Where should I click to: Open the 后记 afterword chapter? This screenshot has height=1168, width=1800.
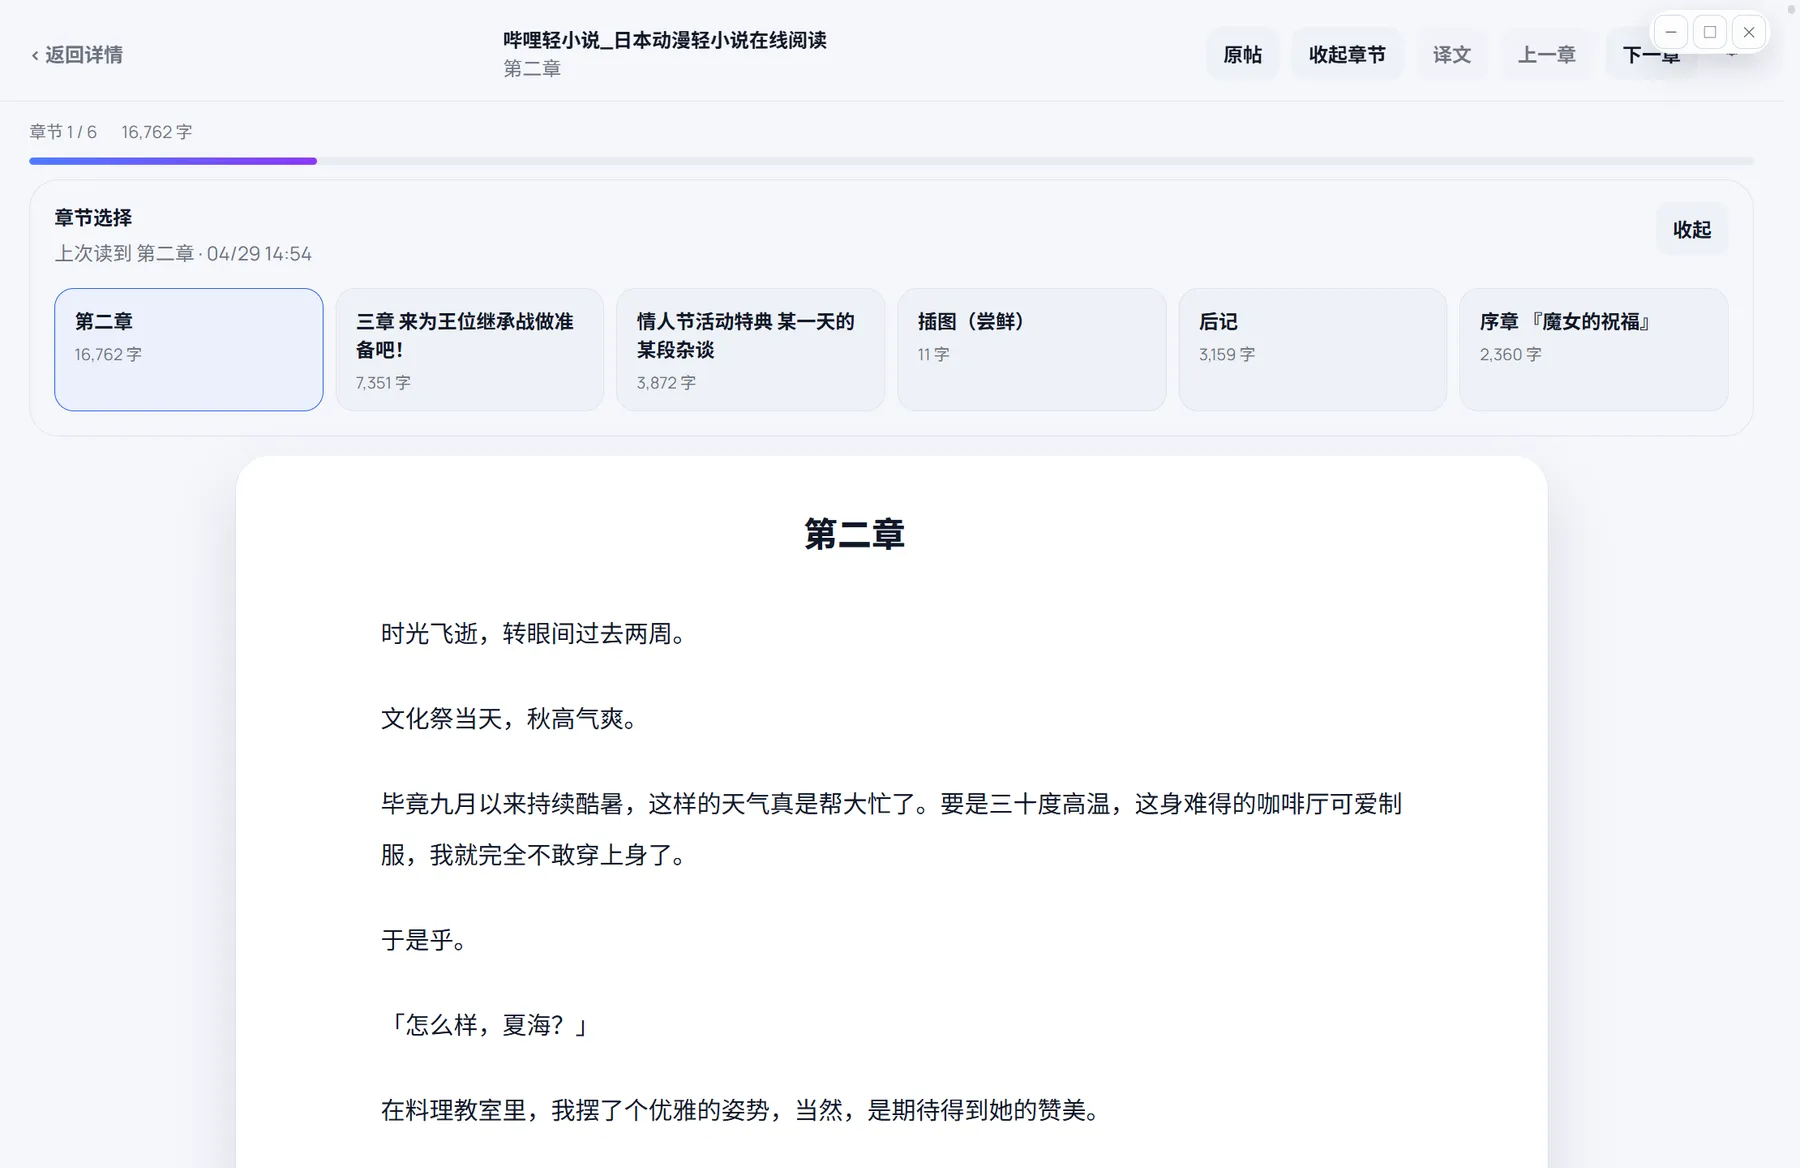(1313, 349)
